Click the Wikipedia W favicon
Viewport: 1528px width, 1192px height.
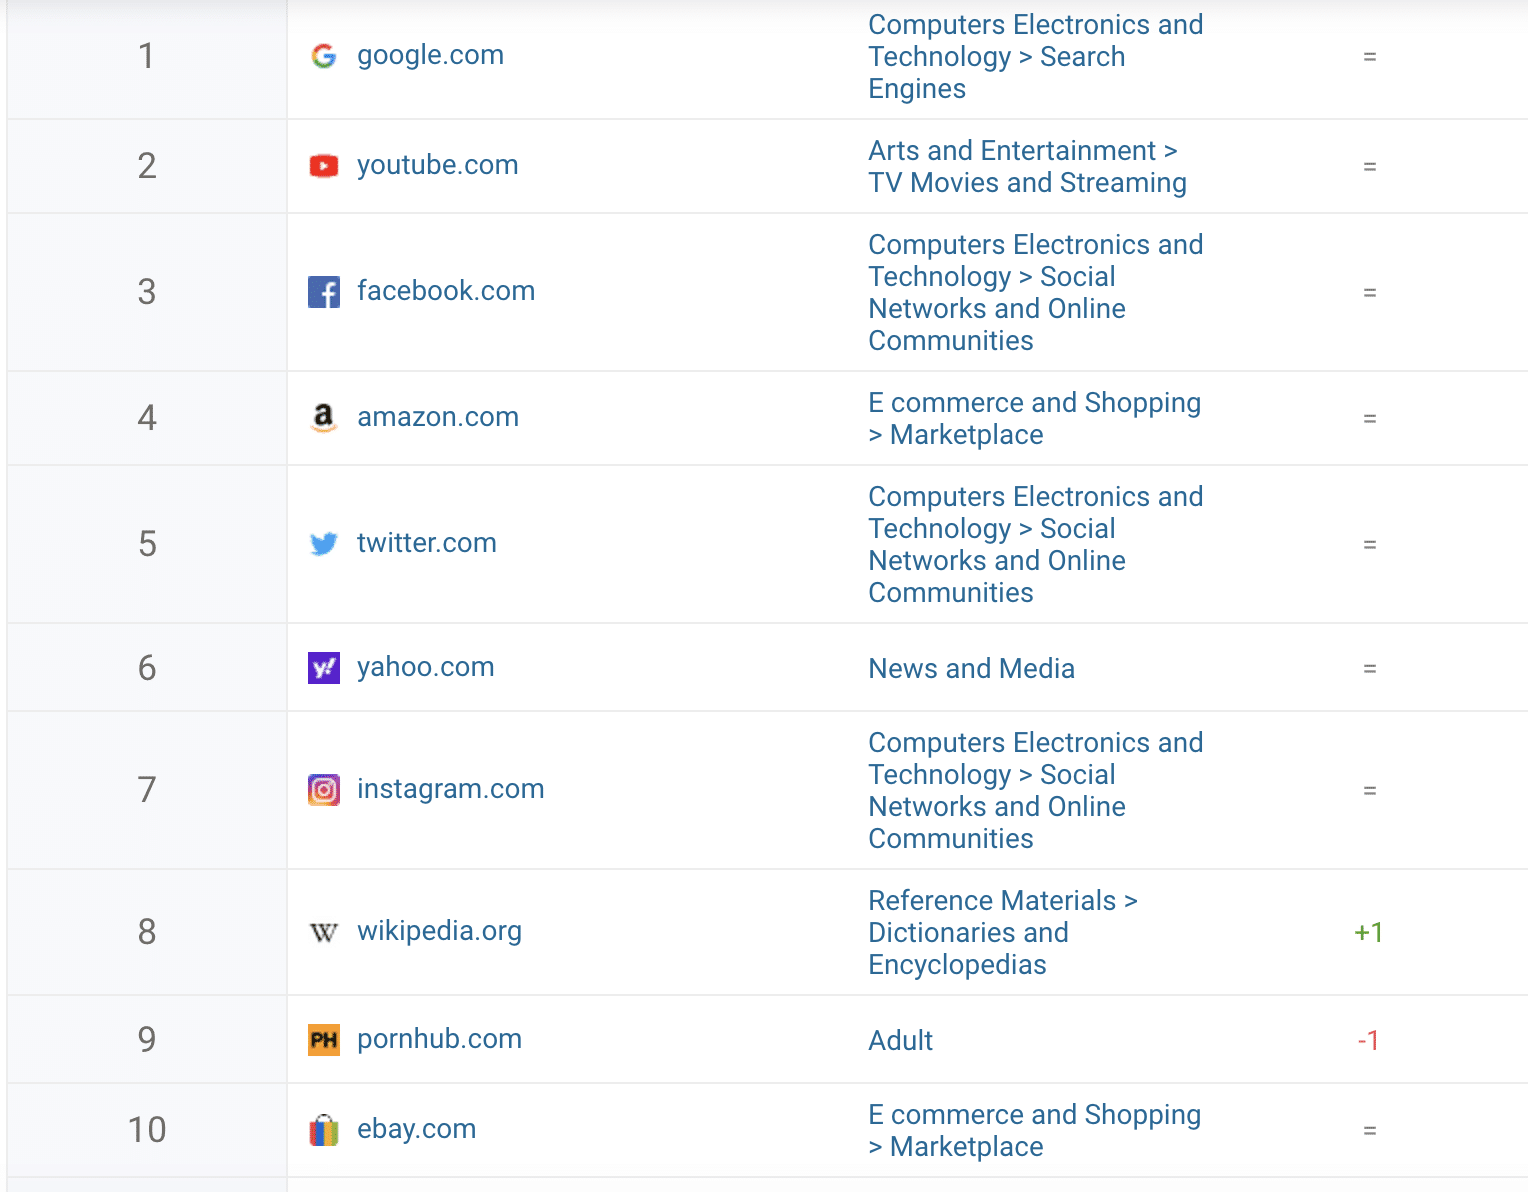pos(323,932)
